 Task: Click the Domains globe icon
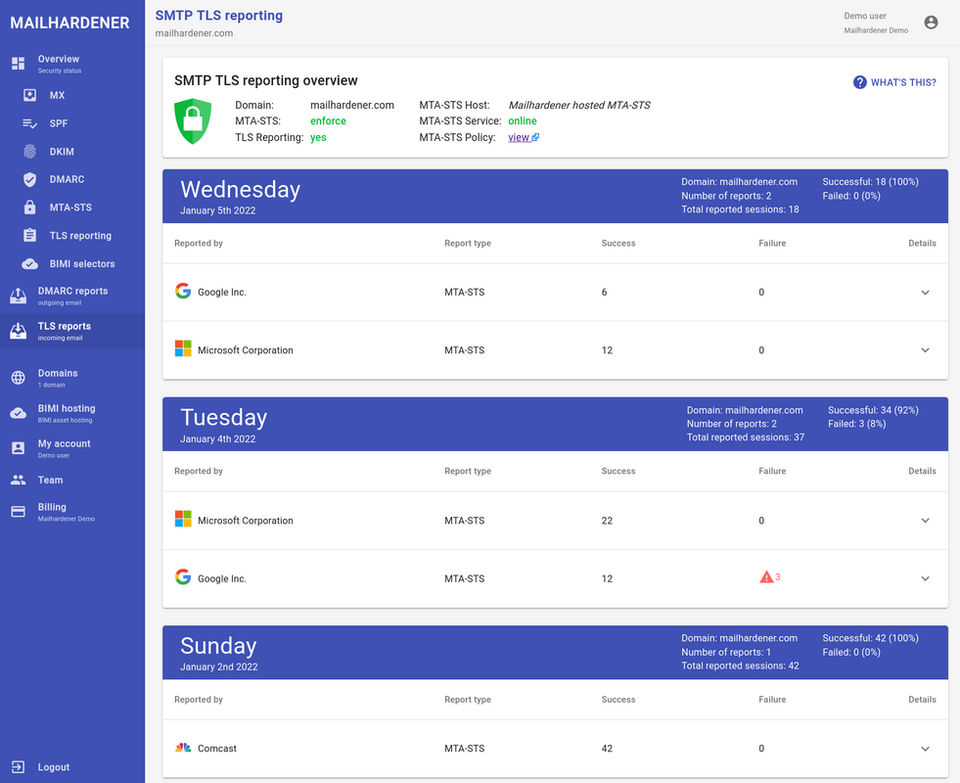click(18, 378)
